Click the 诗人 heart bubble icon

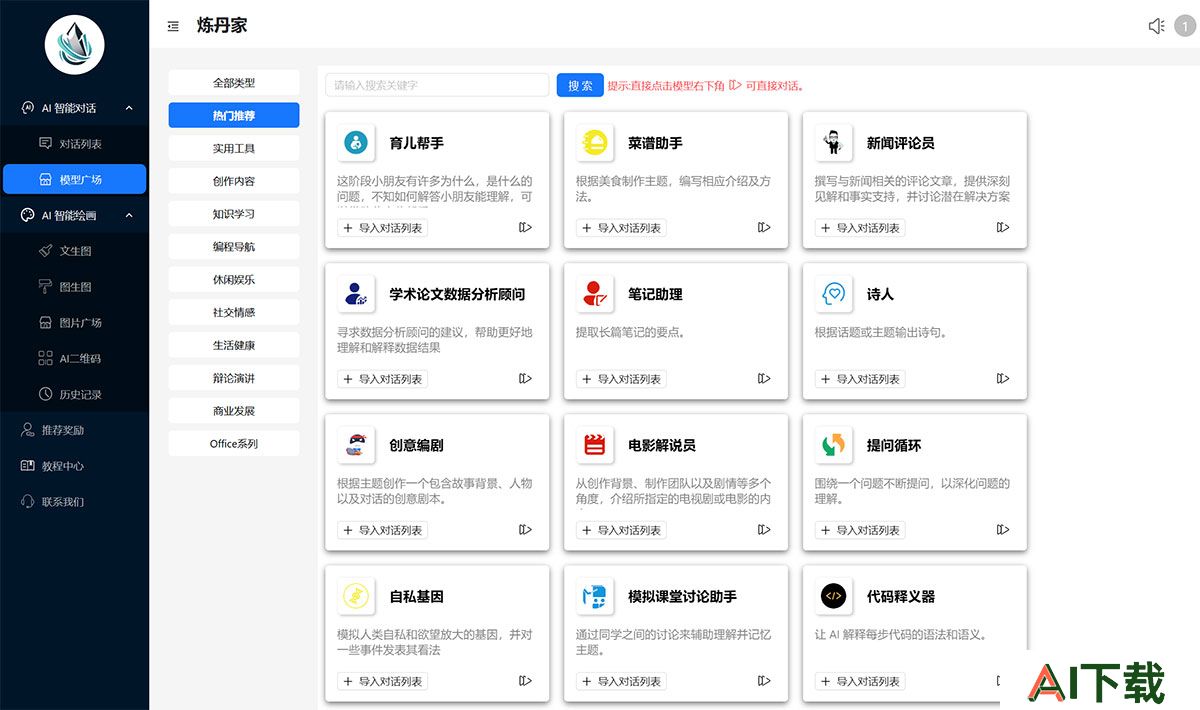pyautogui.click(x=833, y=294)
